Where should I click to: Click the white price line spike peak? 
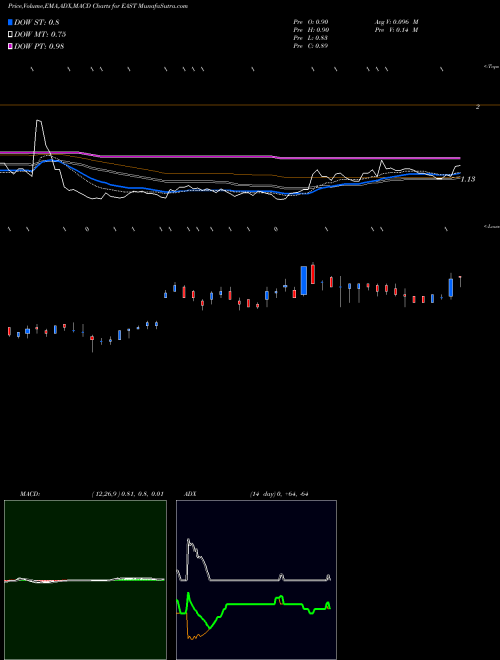point(38,121)
